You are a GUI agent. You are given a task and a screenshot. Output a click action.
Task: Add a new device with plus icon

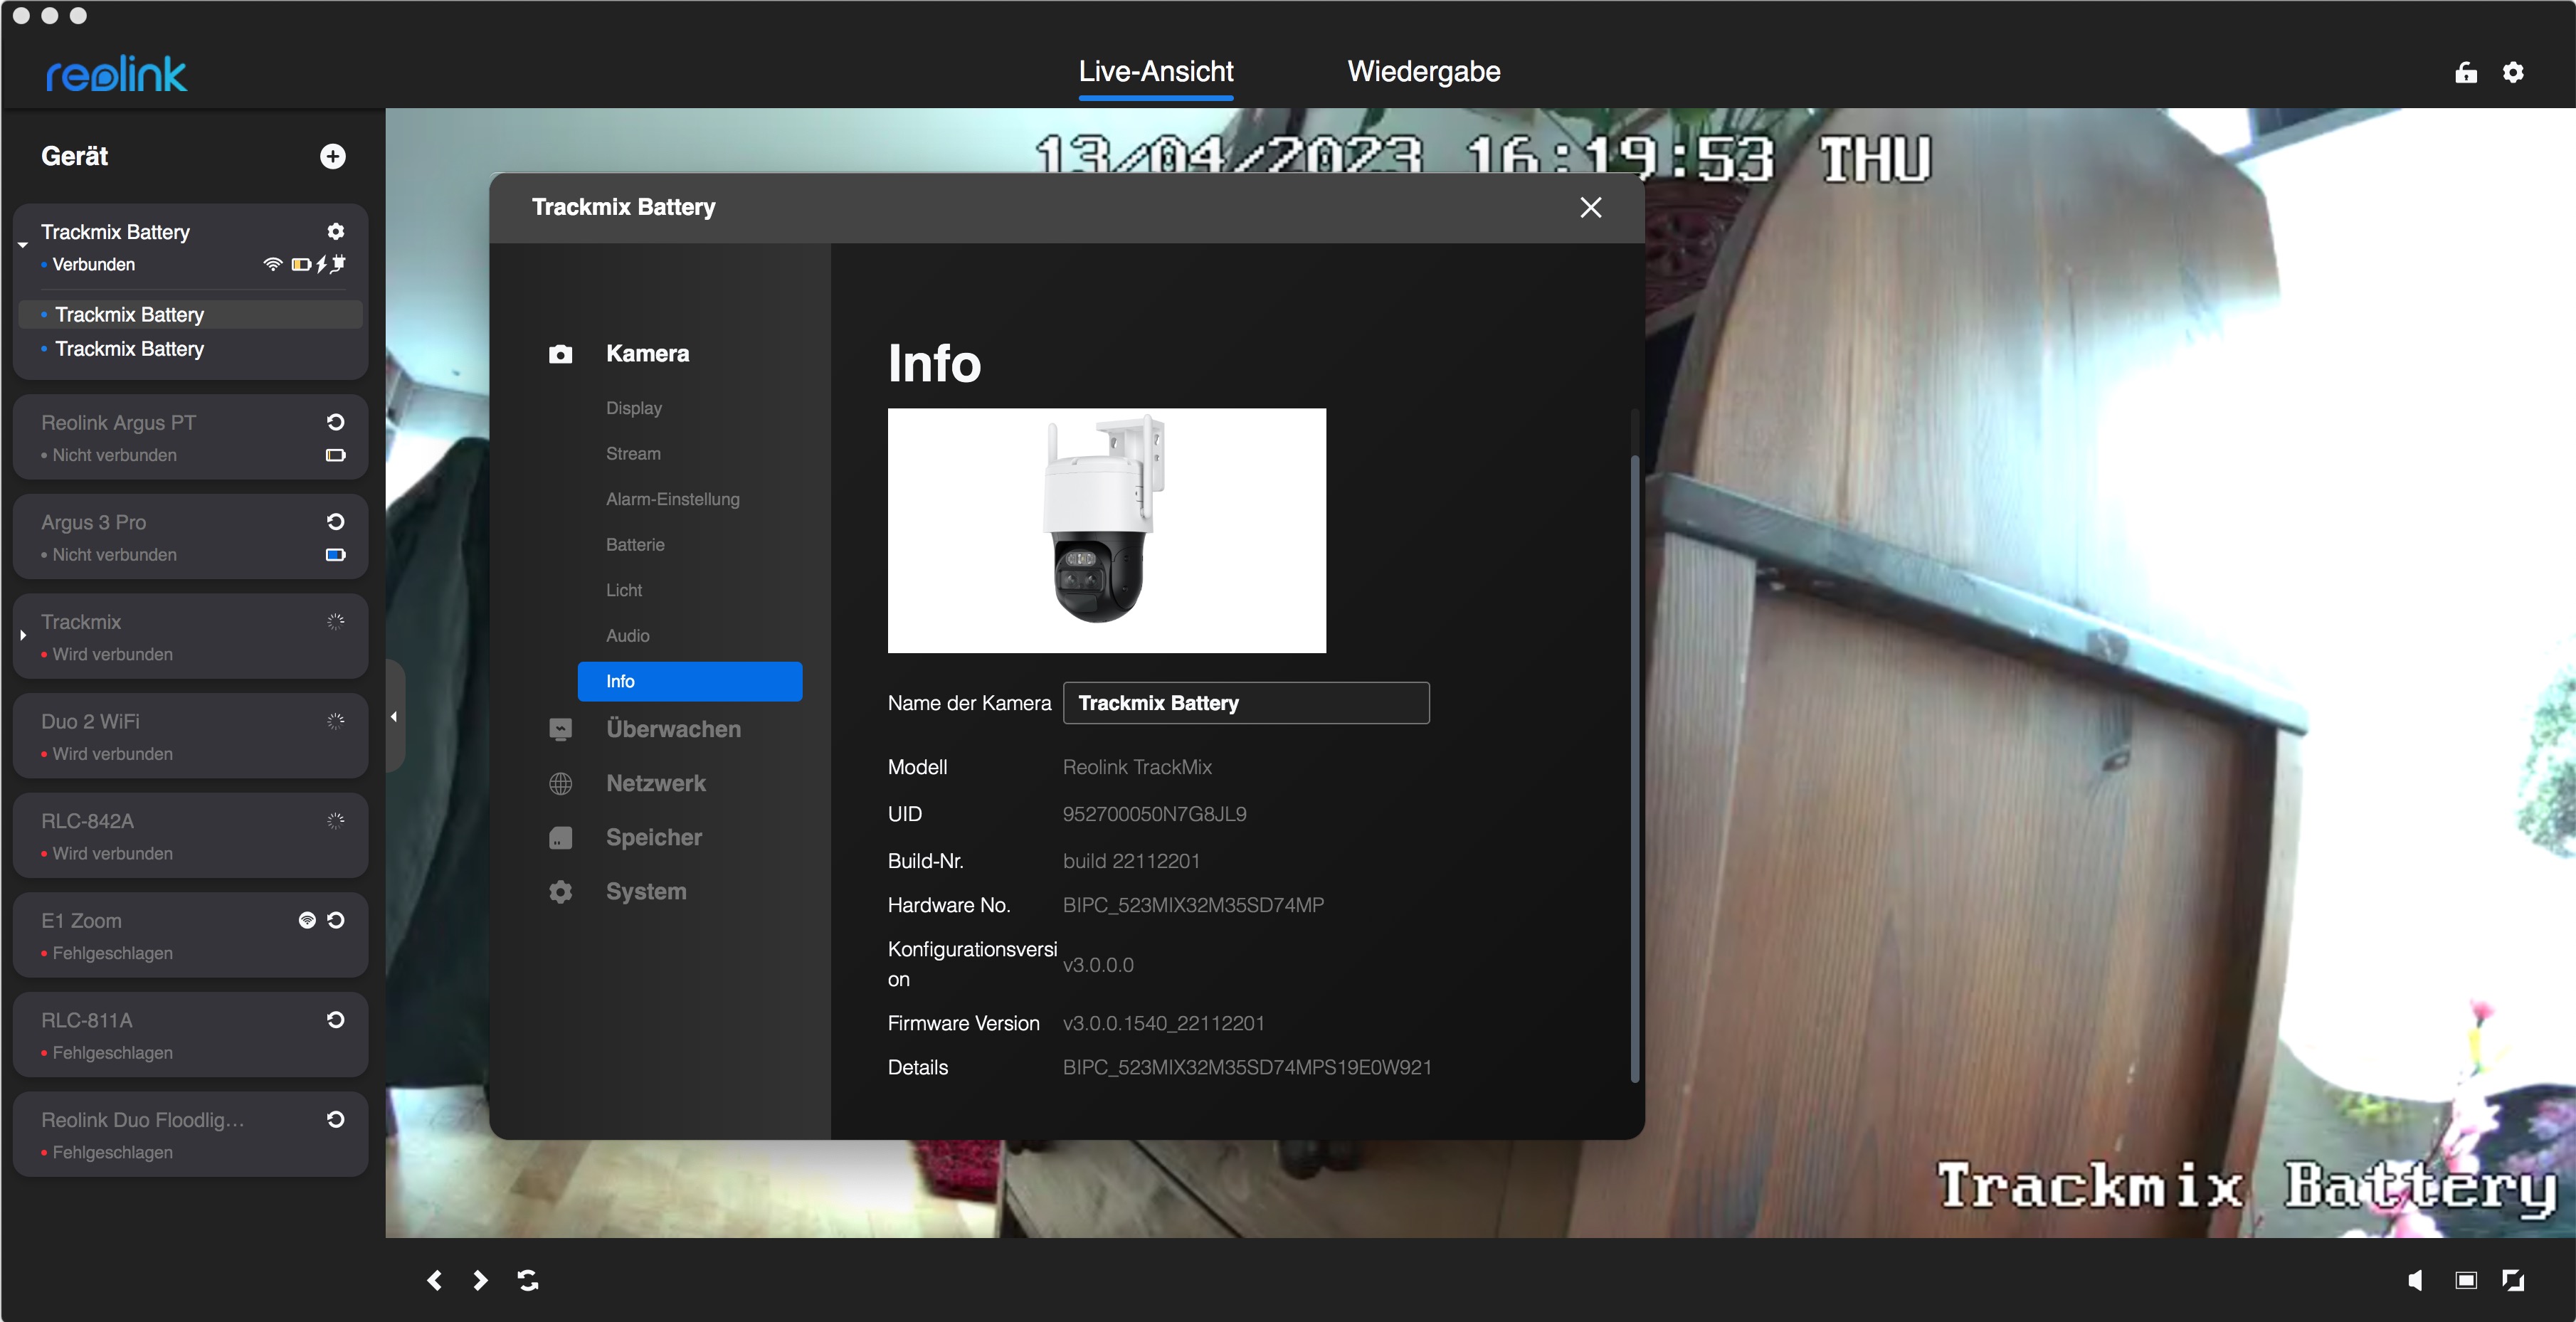pyautogui.click(x=333, y=156)
